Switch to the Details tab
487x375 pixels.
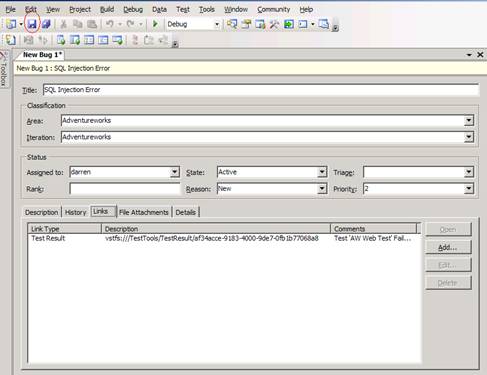point(186,212)
